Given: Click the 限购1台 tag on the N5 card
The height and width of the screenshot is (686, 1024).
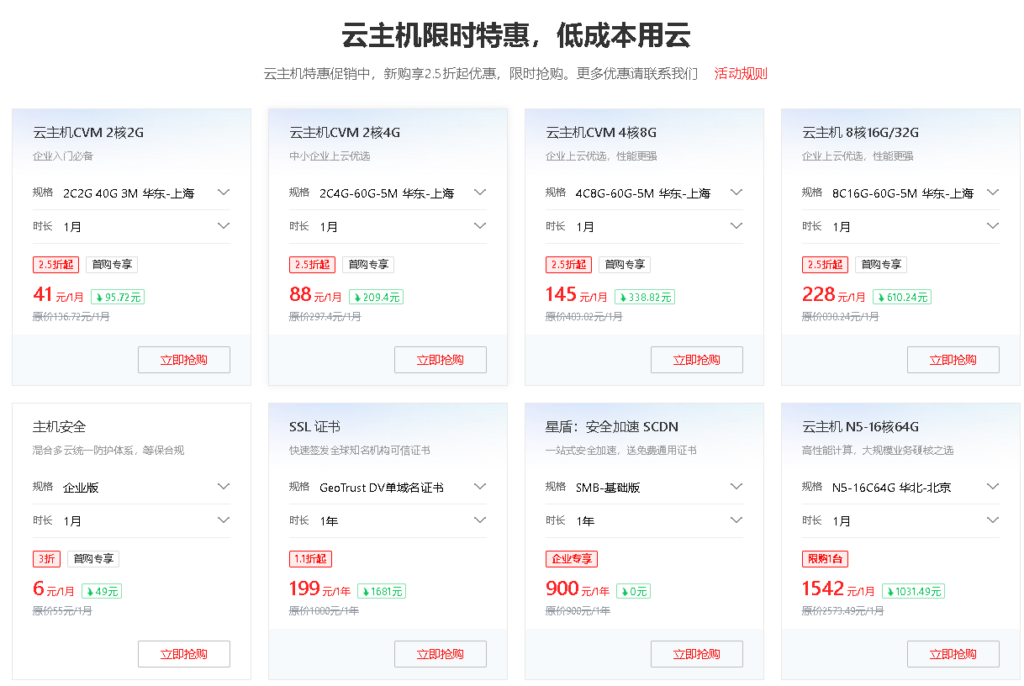Looking at the screenshot, I should 825,559.
